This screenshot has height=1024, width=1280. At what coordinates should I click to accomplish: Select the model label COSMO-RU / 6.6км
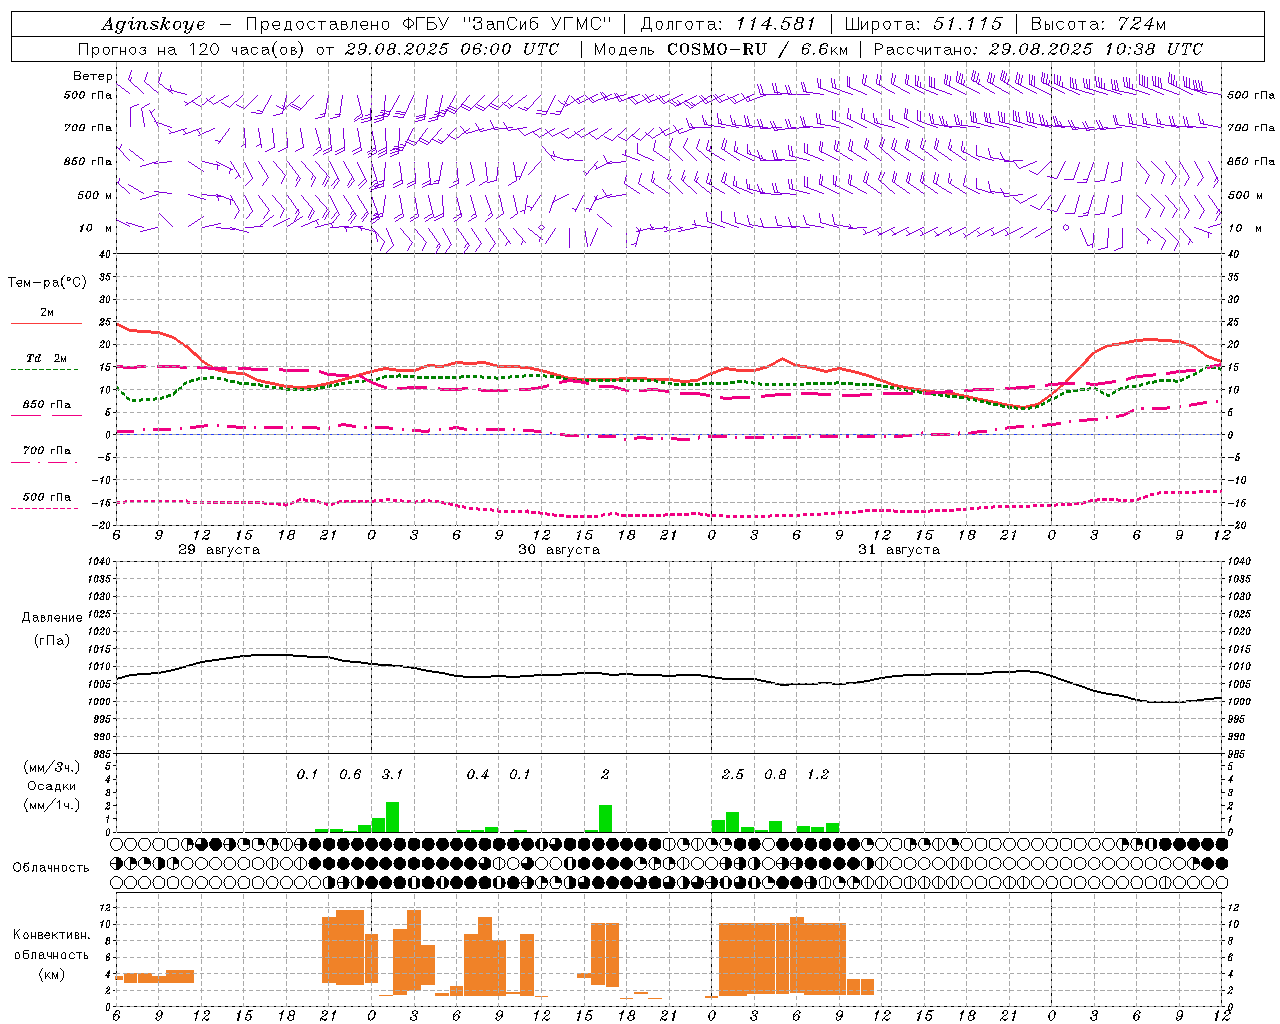[758, 49]
